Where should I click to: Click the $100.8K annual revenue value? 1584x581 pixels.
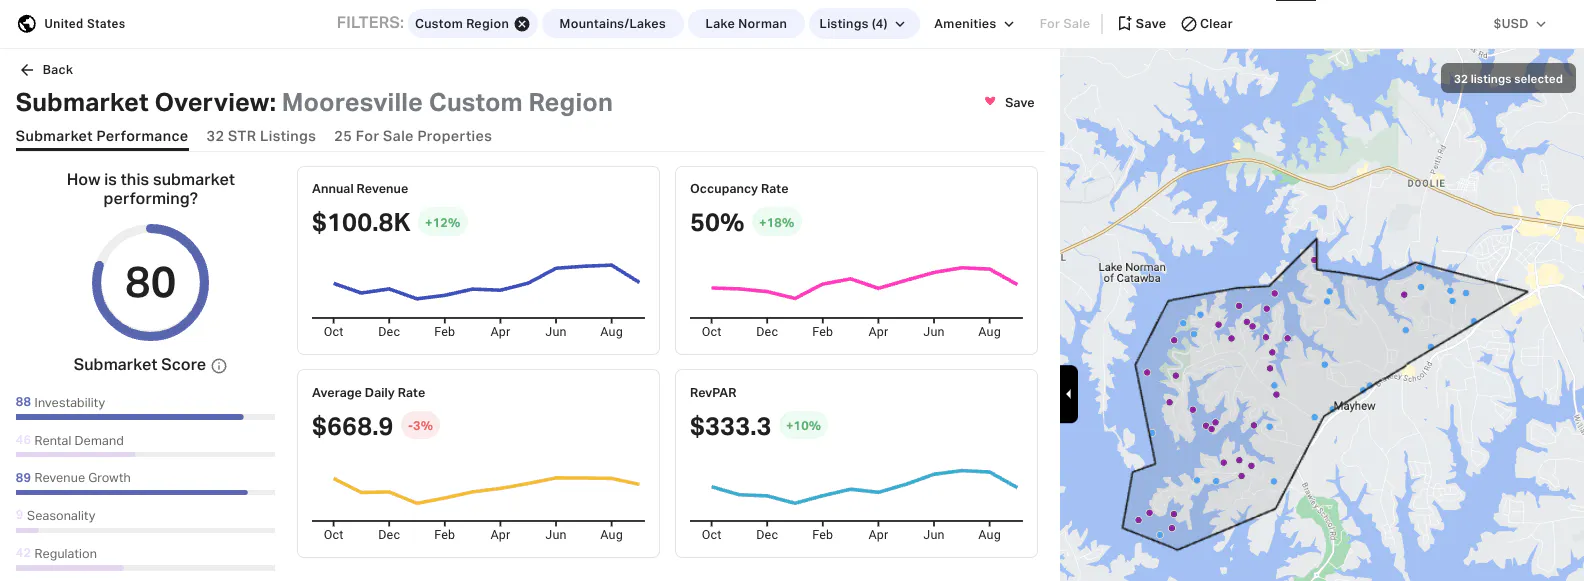pos(361,223)
